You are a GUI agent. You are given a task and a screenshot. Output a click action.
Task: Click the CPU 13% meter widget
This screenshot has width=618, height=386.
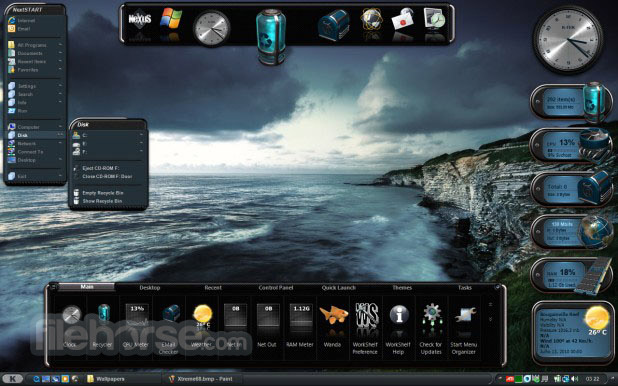[571, 146]
